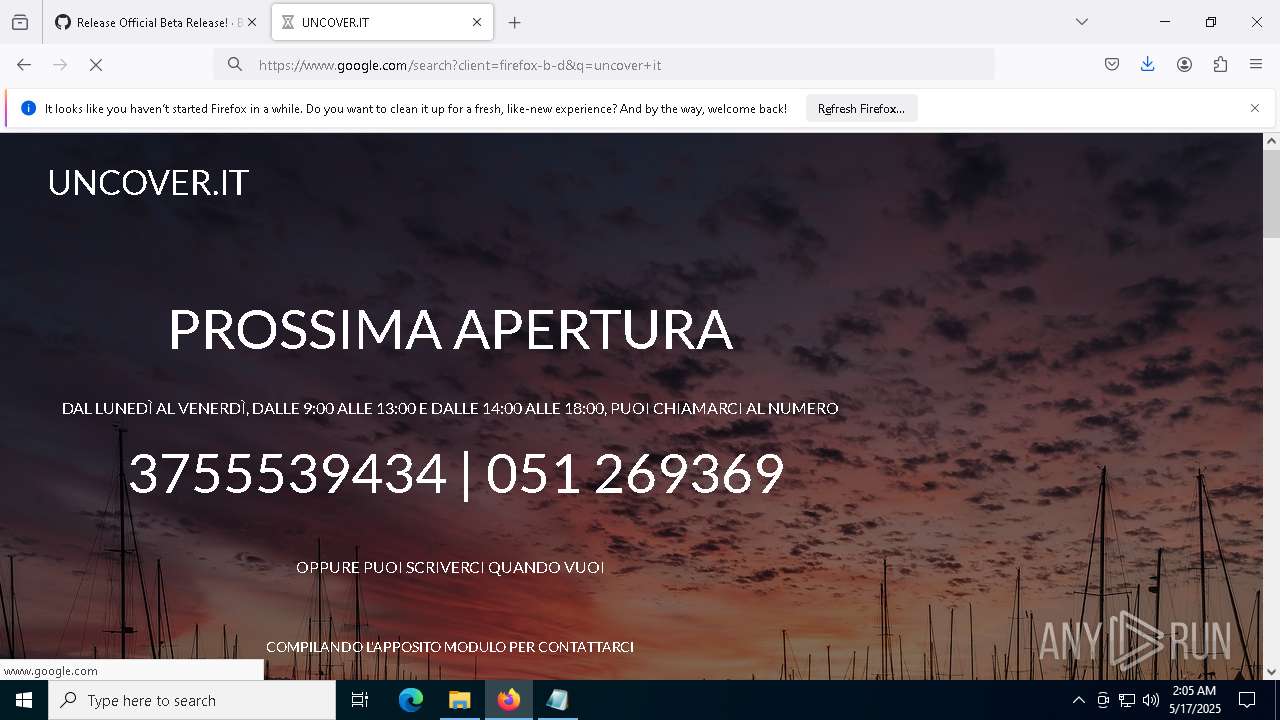Click the opening hours line DAL LUNEDÌ AL VENERDÌ
Image resolution: width=1280 pixels, height=720 pixels.
450,408
